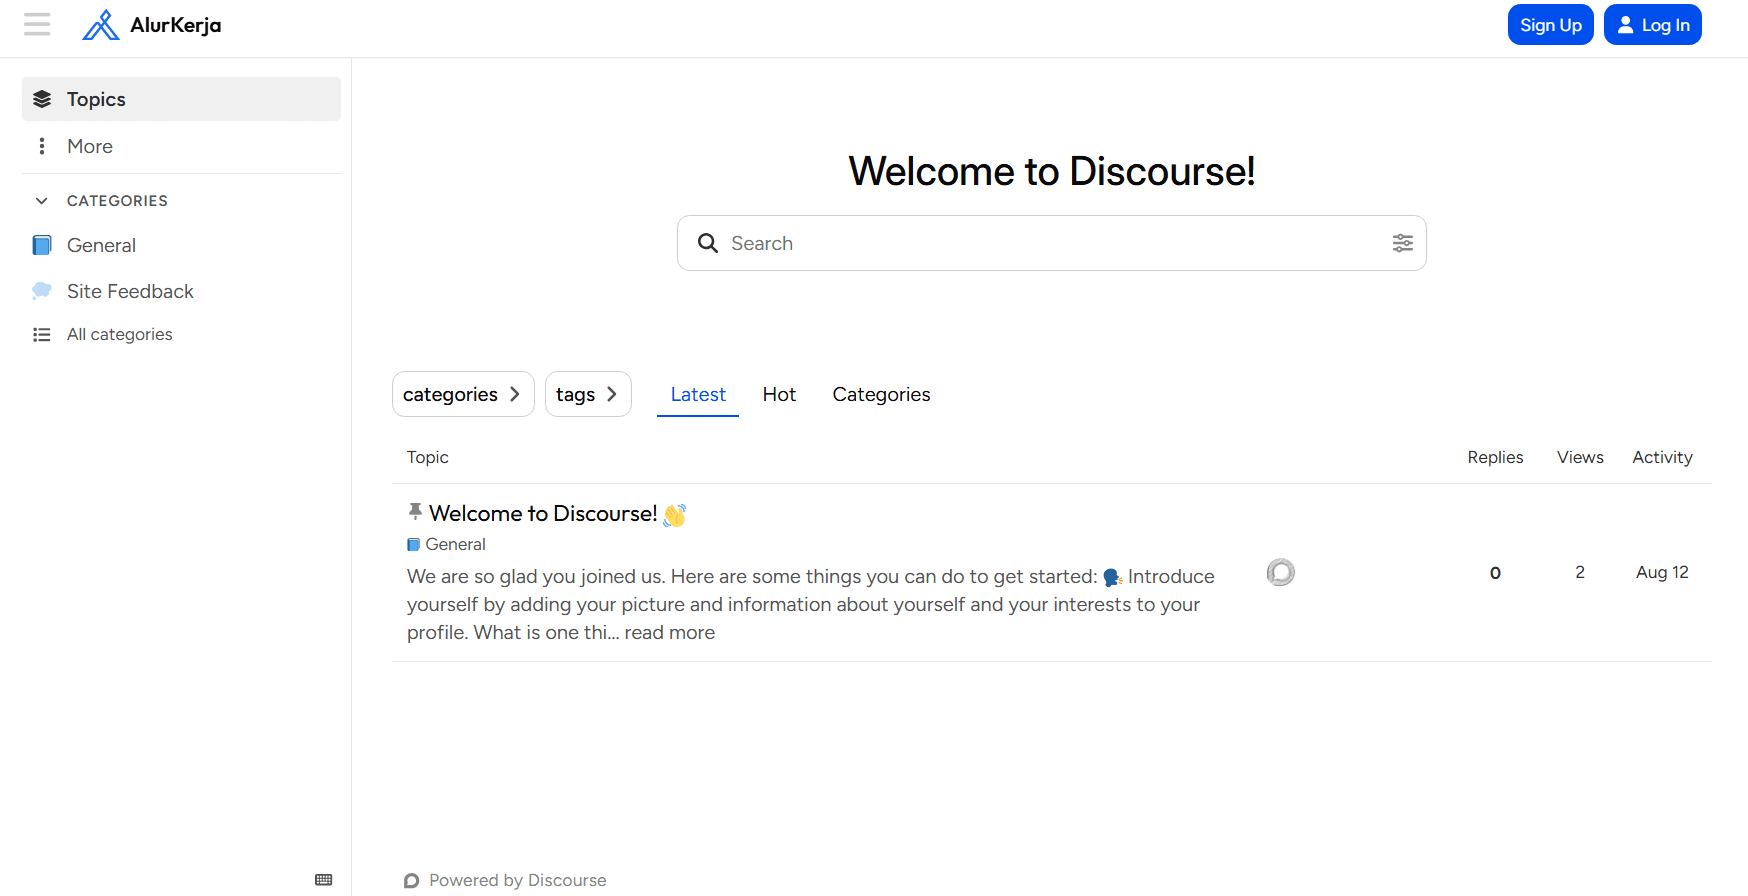Toggle the hamburger sidebar menu
This screenshot has width=1748, height=896.
37,24
